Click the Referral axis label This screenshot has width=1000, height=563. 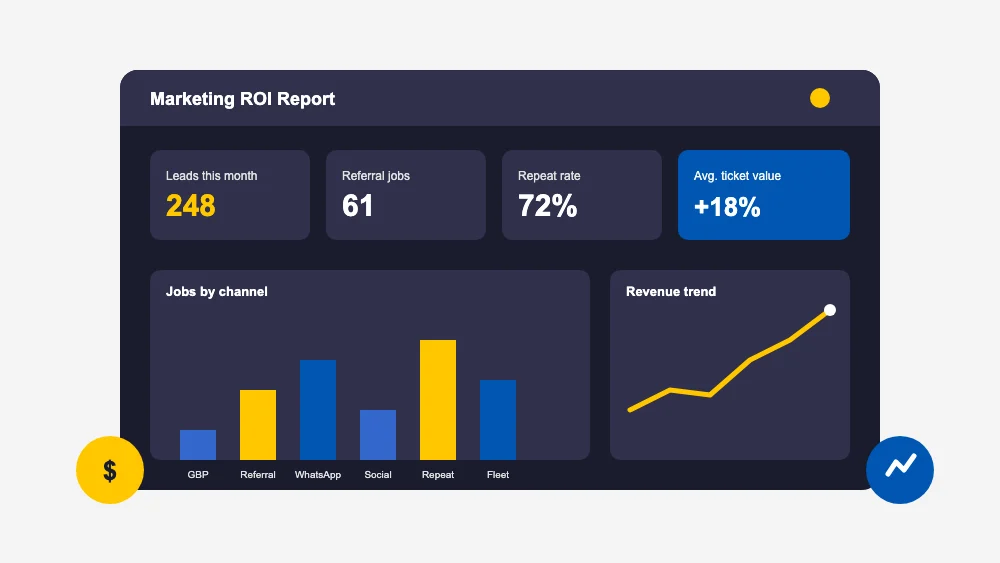point(258,474)
